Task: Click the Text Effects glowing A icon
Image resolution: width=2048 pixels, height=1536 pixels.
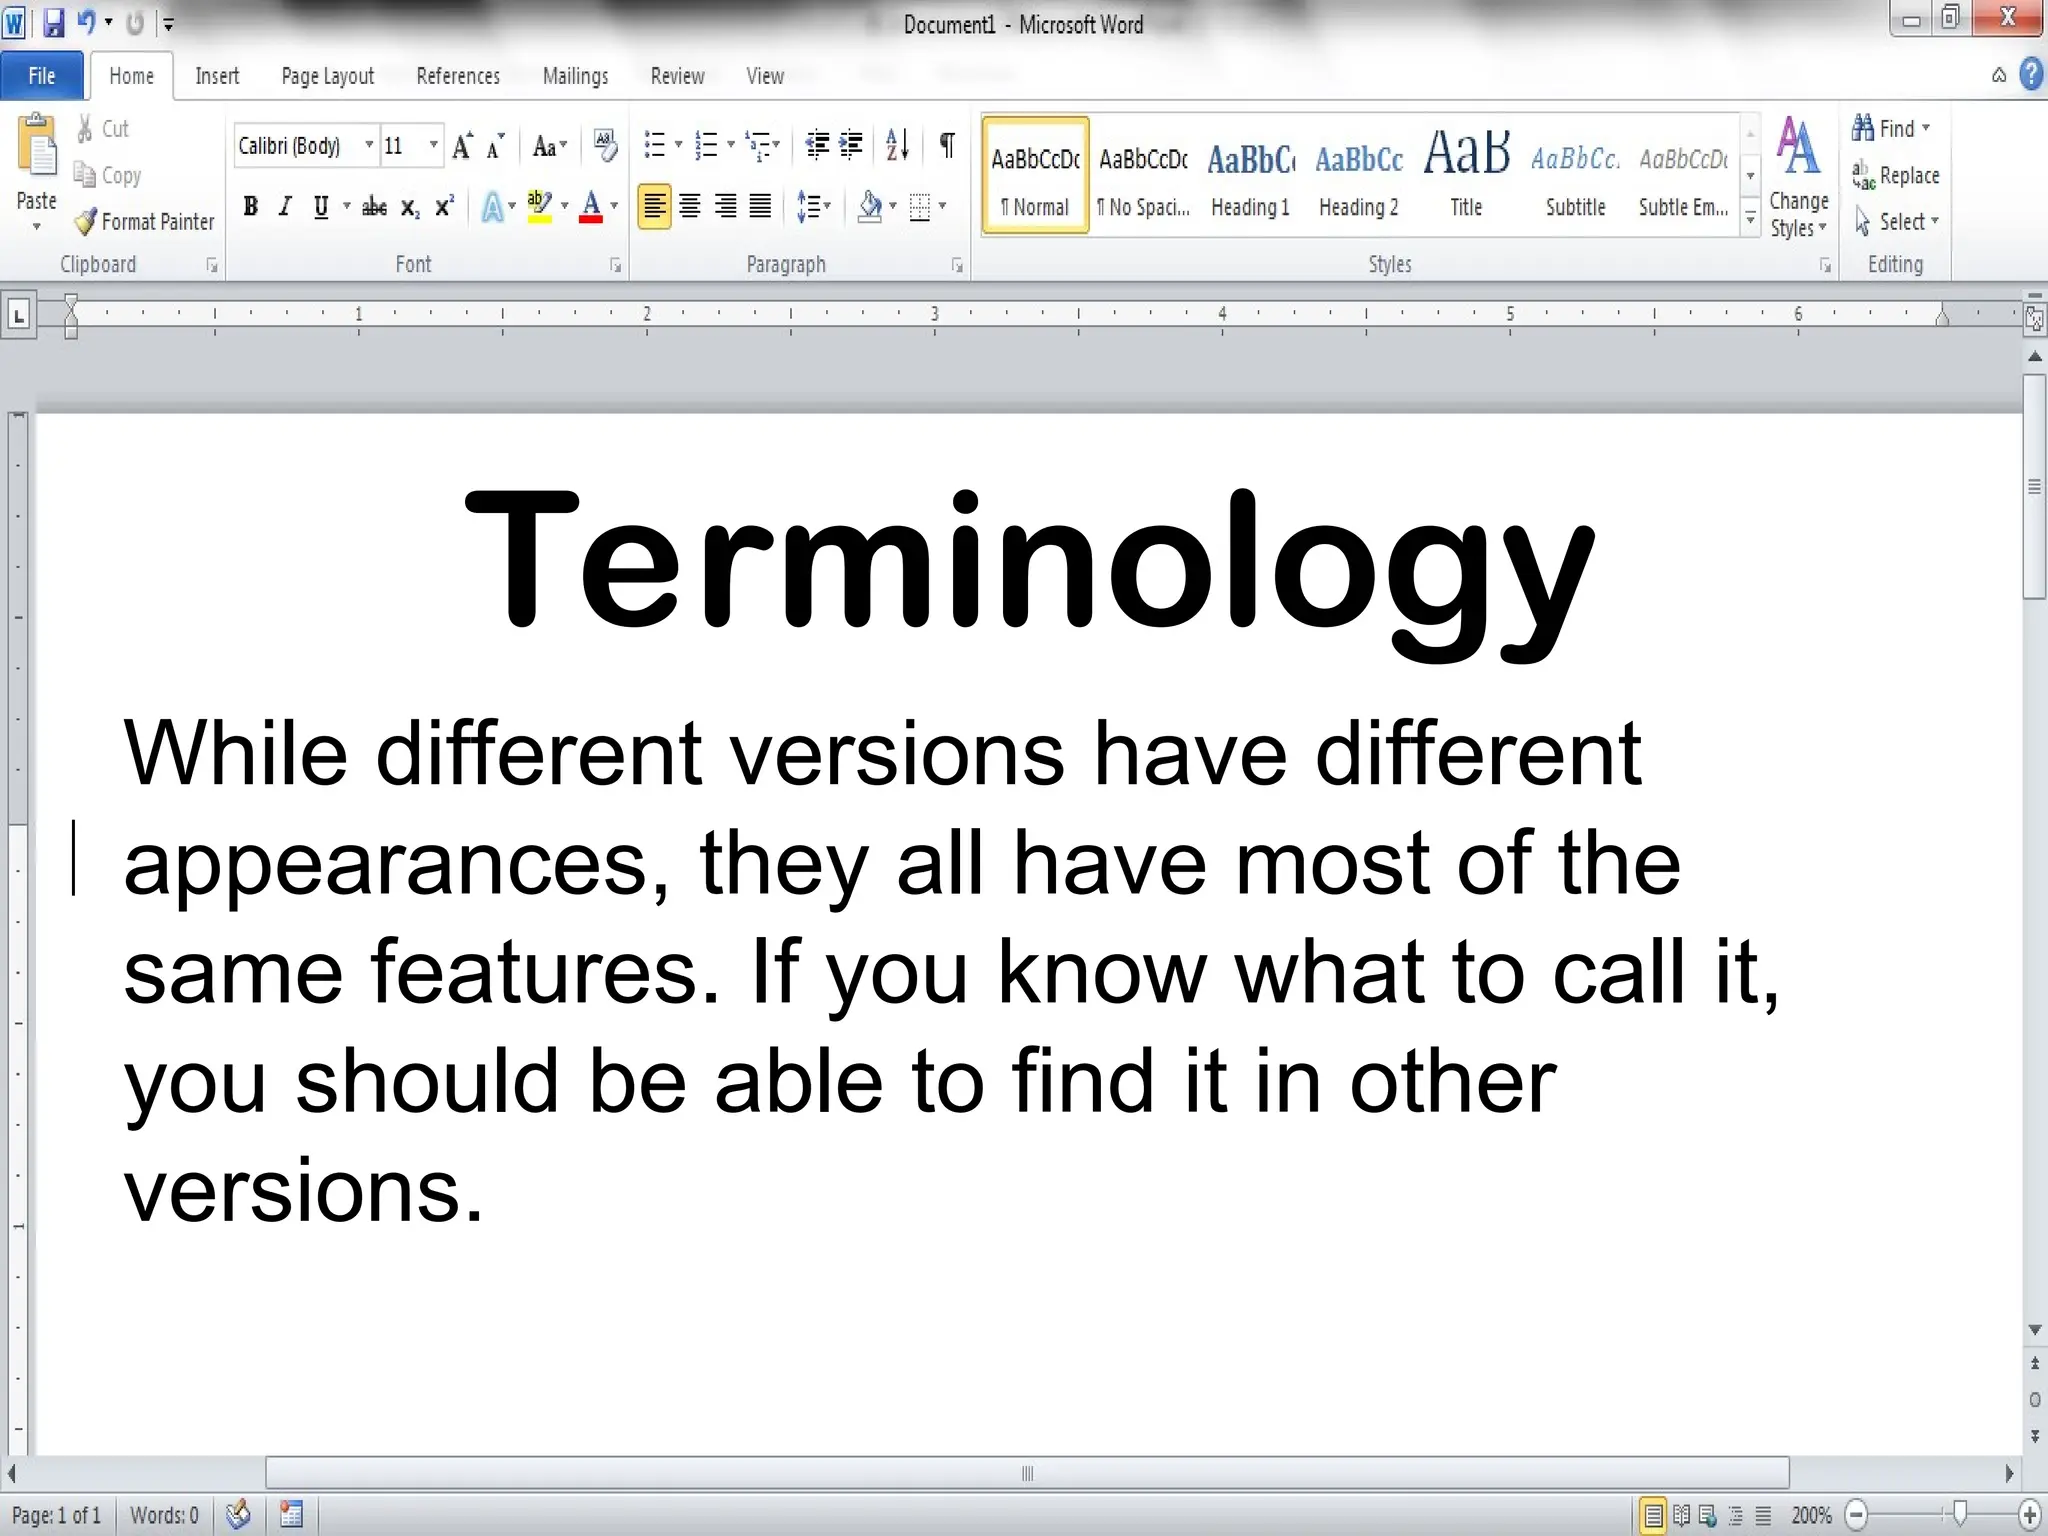Action: pos(493,207)
